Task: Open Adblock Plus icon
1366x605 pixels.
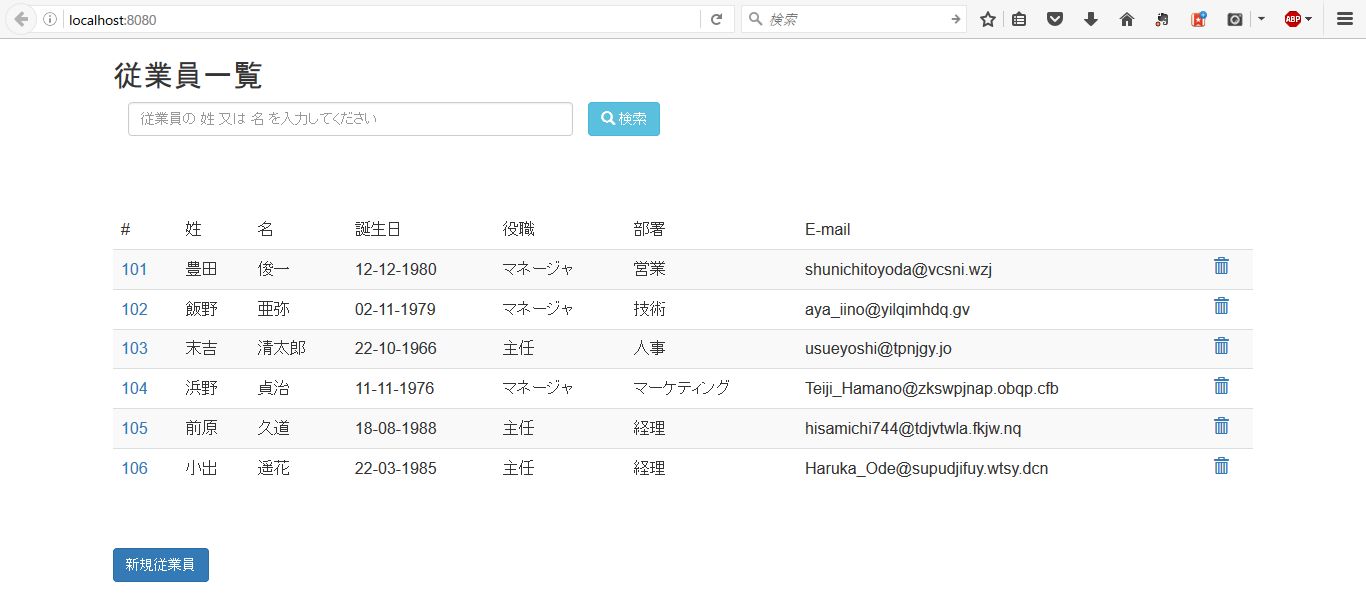Action: coord(1293,19)
